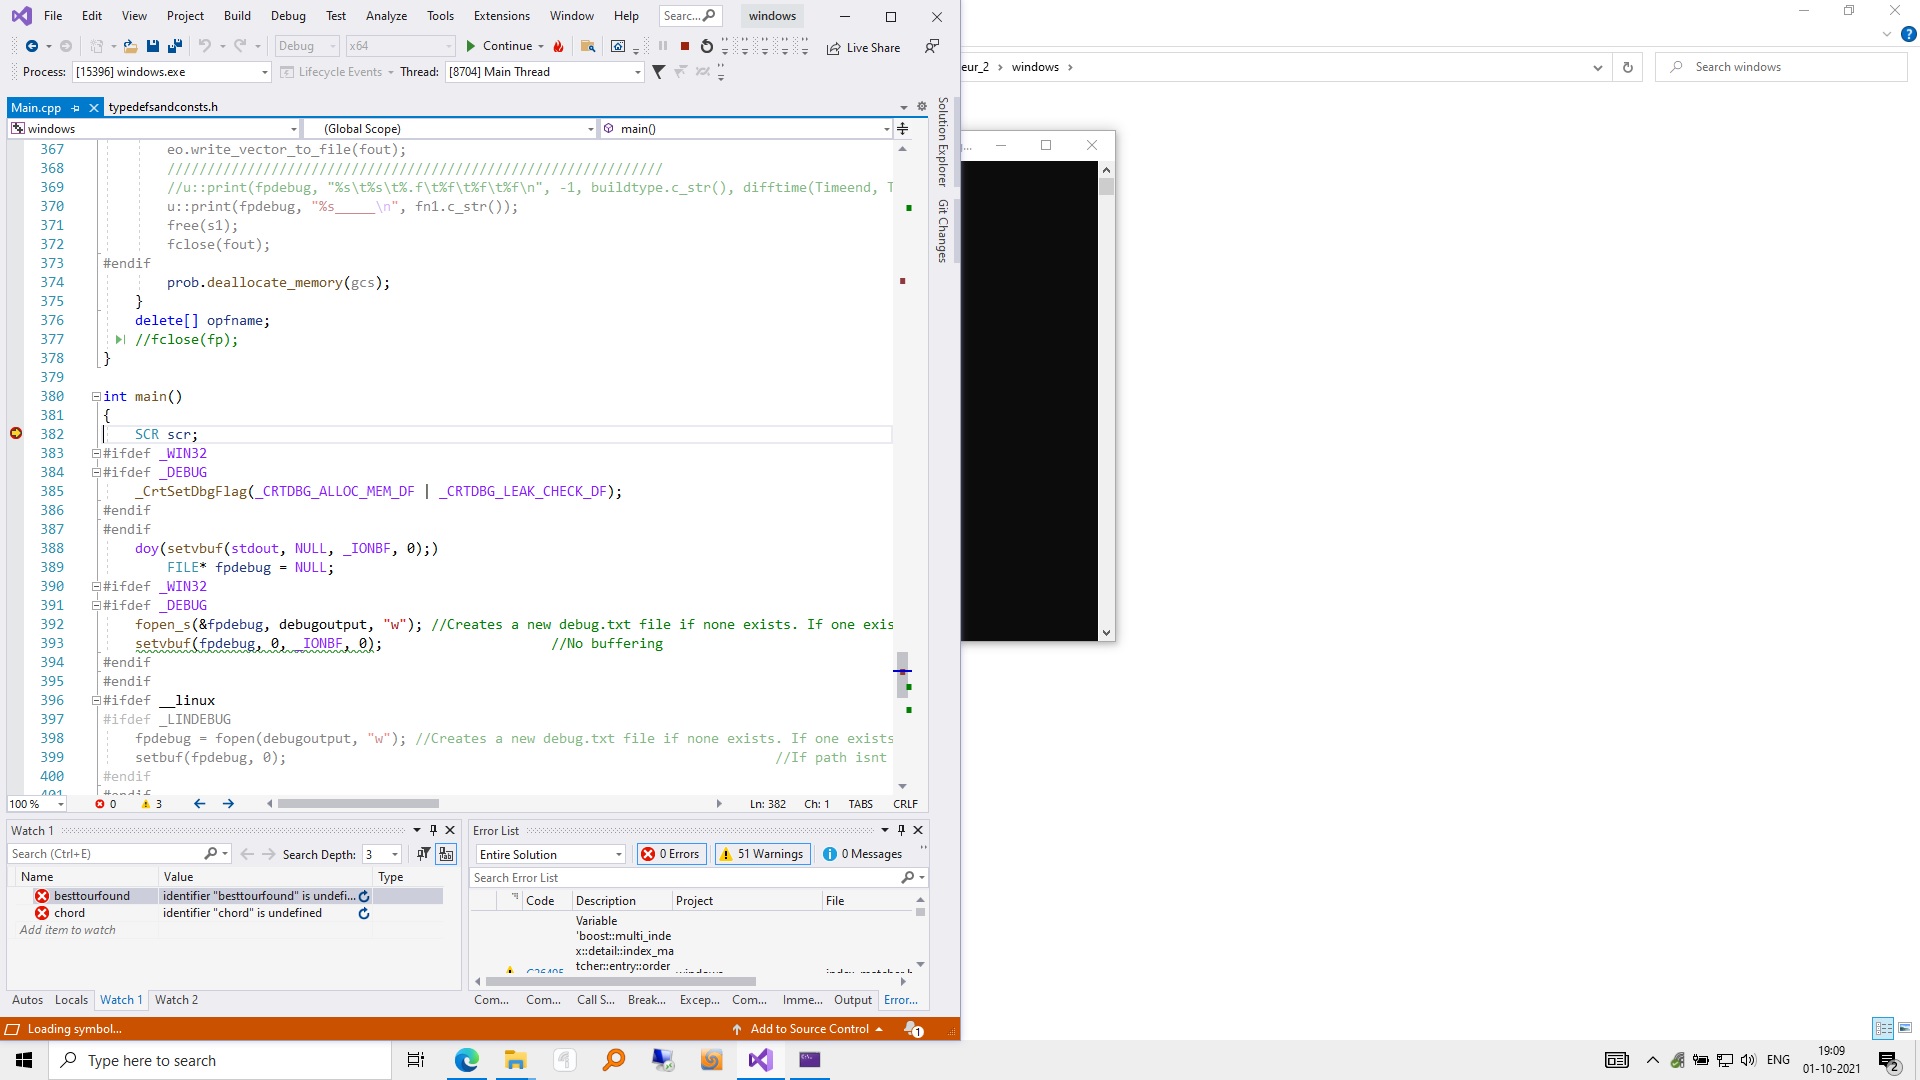The height and width of the screenshot is (1080, 1920).
Task: Click the thread filter funnel icon
Action: coord(658,72)
